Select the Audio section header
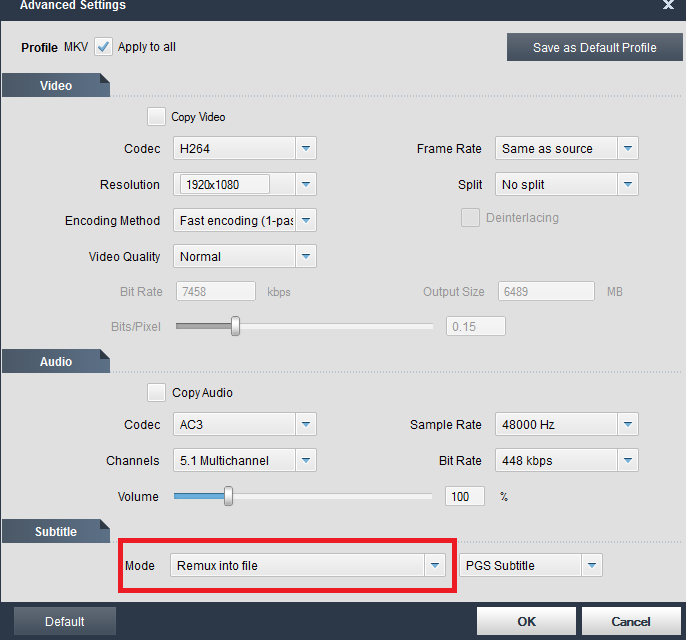 56,361
